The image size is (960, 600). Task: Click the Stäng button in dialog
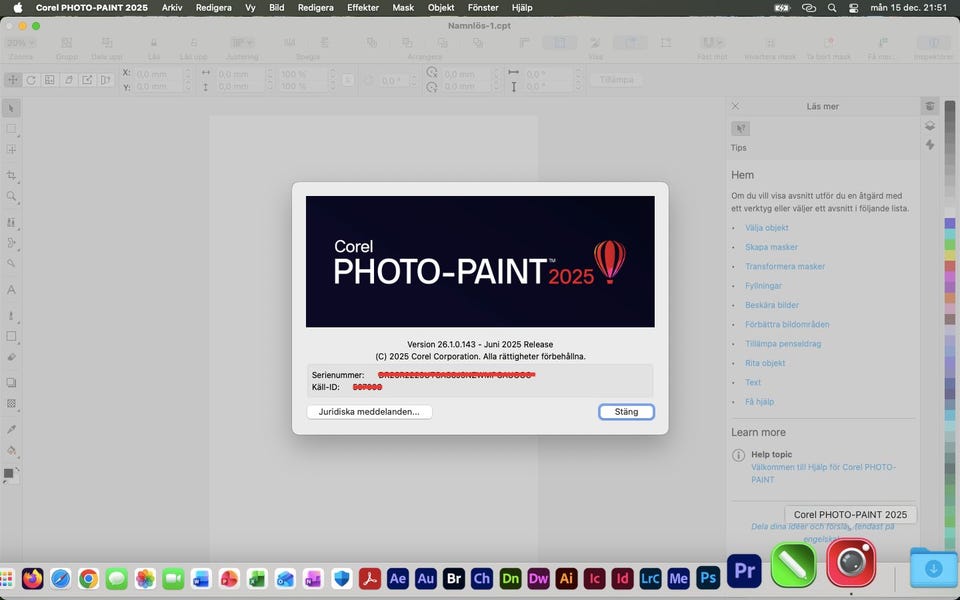626,412
